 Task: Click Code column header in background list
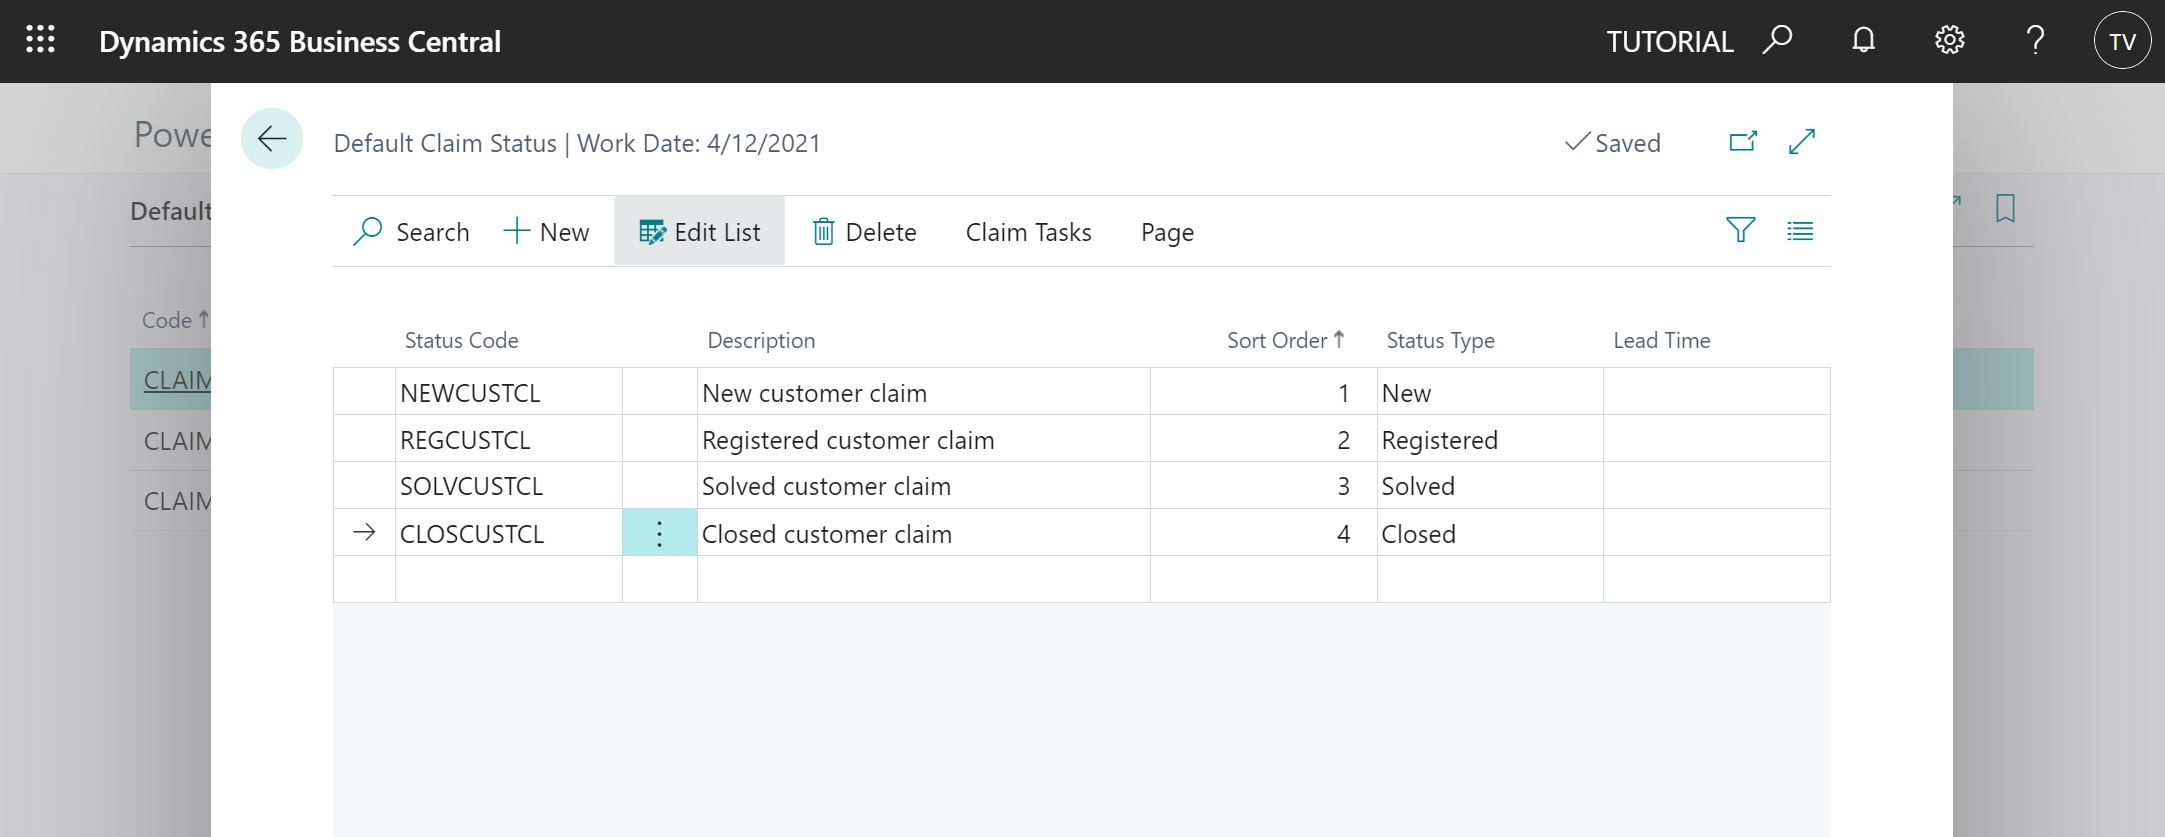tap(175, 320)
